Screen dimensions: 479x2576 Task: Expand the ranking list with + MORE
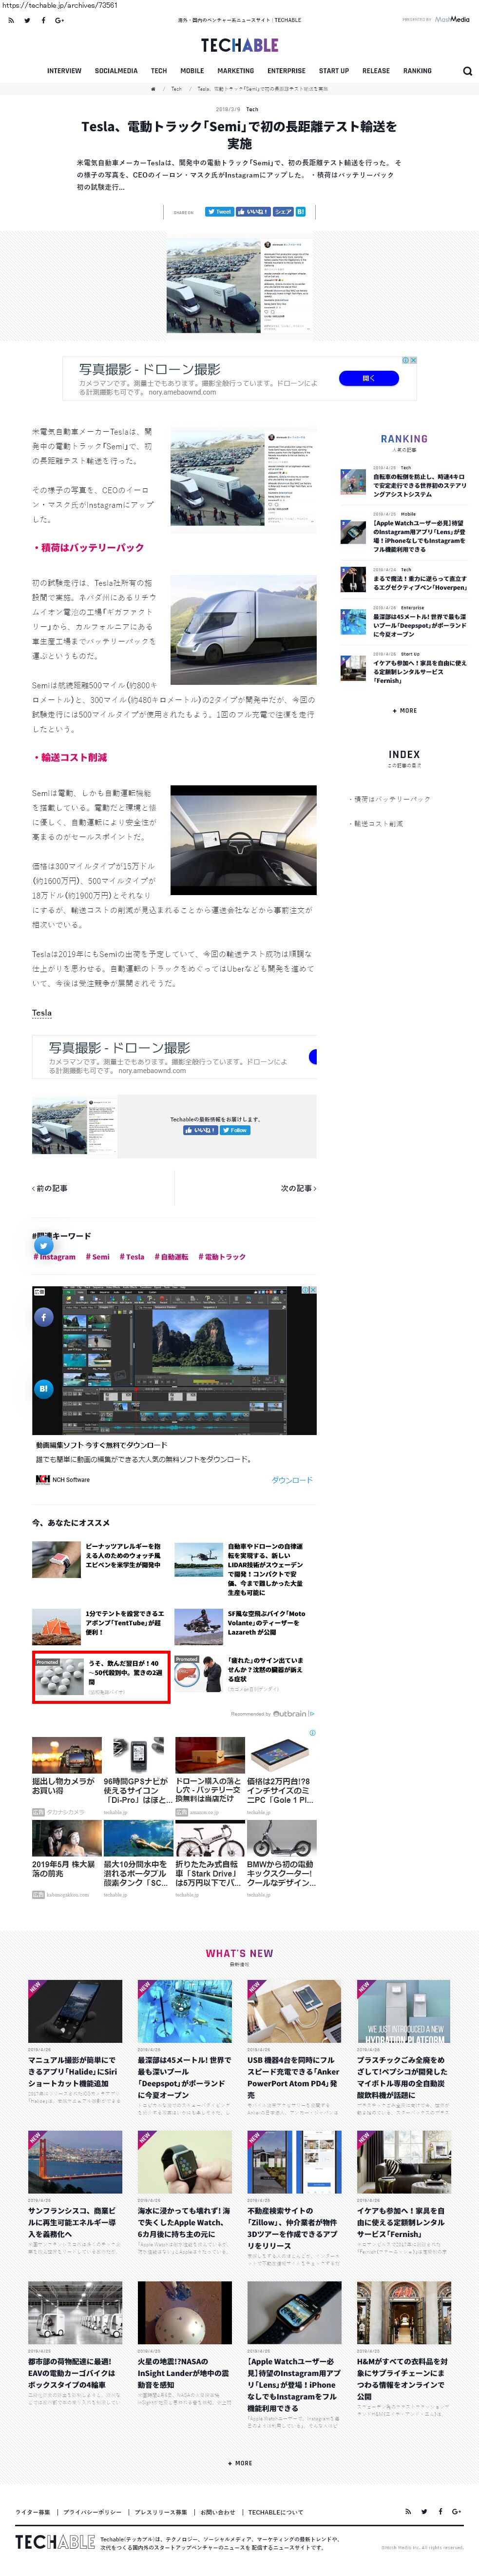click(x=404, y=710)
